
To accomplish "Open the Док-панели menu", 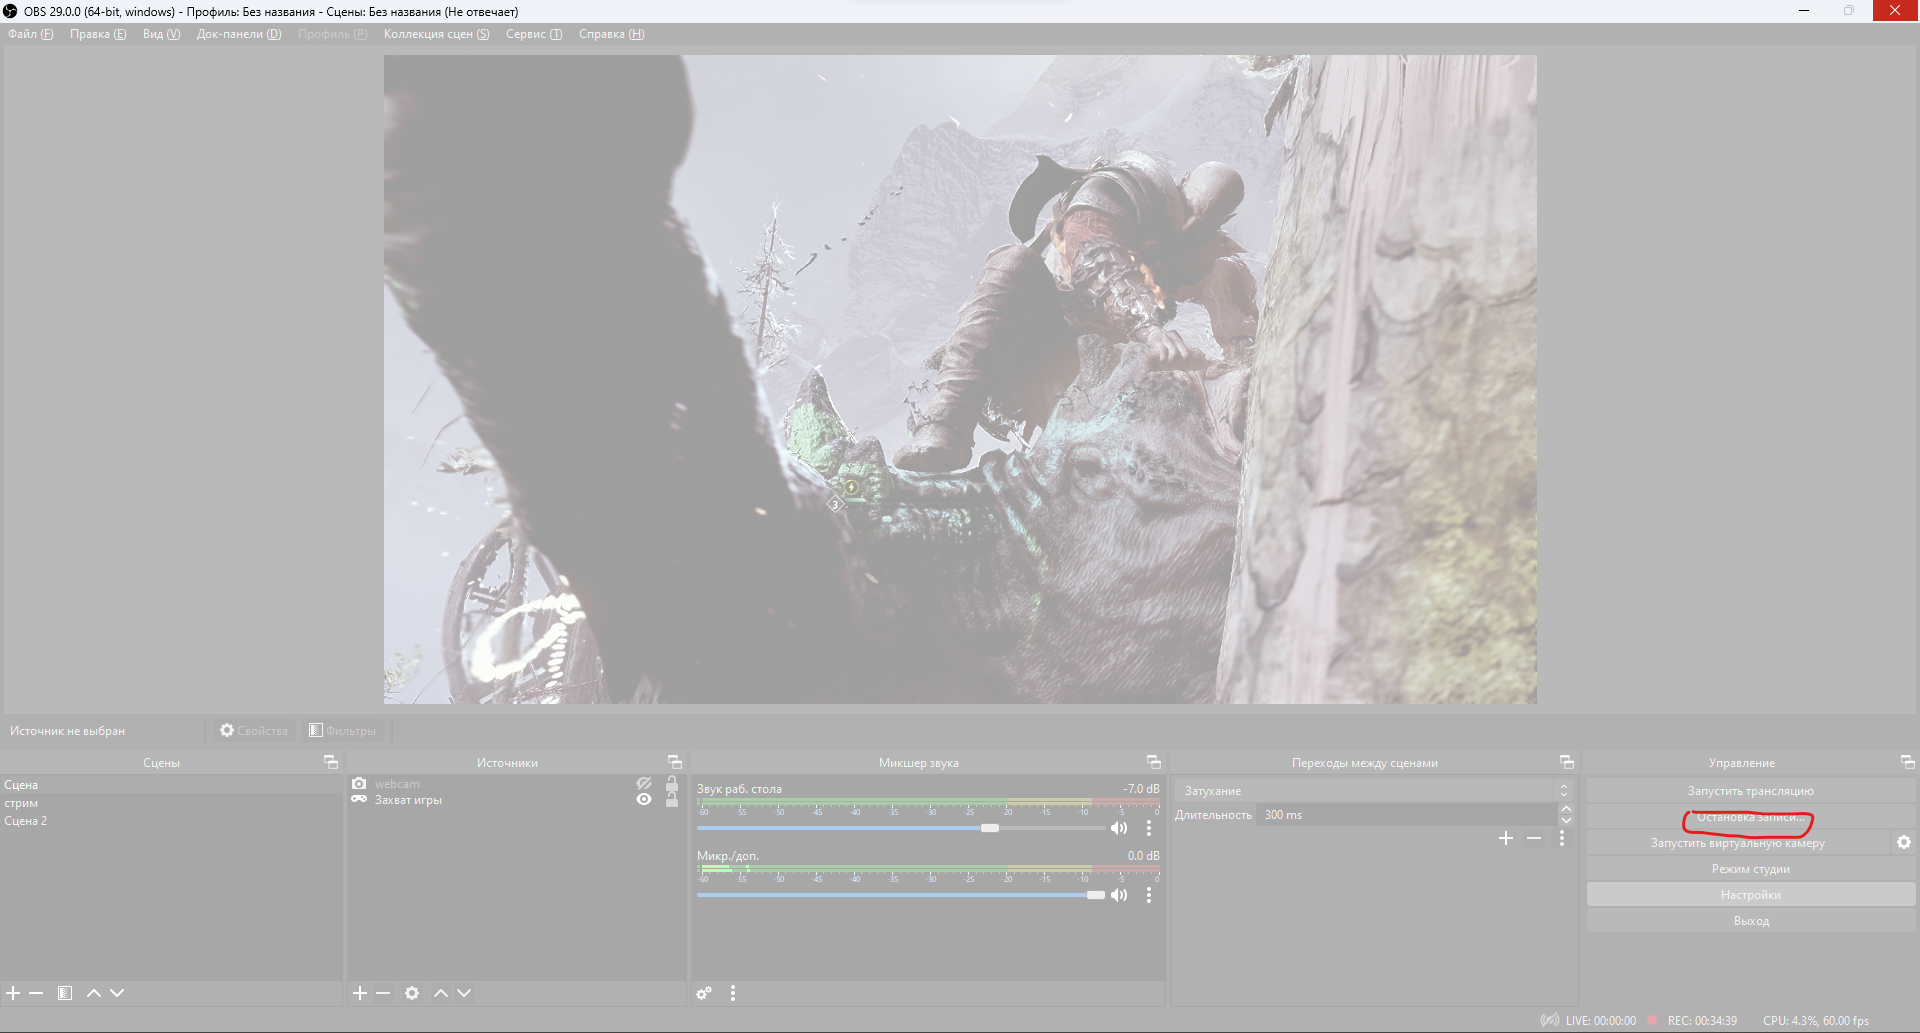I will pos(239,34).
